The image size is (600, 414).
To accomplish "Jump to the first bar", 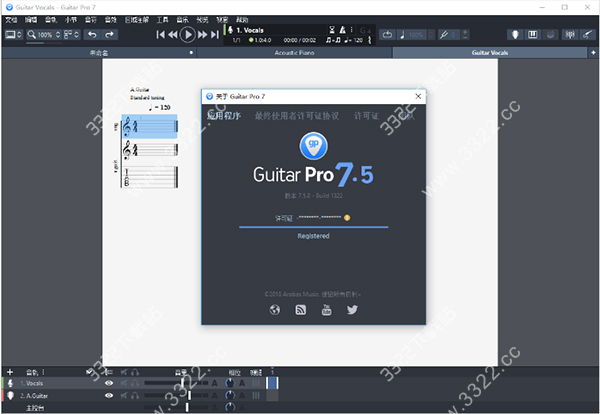I will tap(161, 35).
